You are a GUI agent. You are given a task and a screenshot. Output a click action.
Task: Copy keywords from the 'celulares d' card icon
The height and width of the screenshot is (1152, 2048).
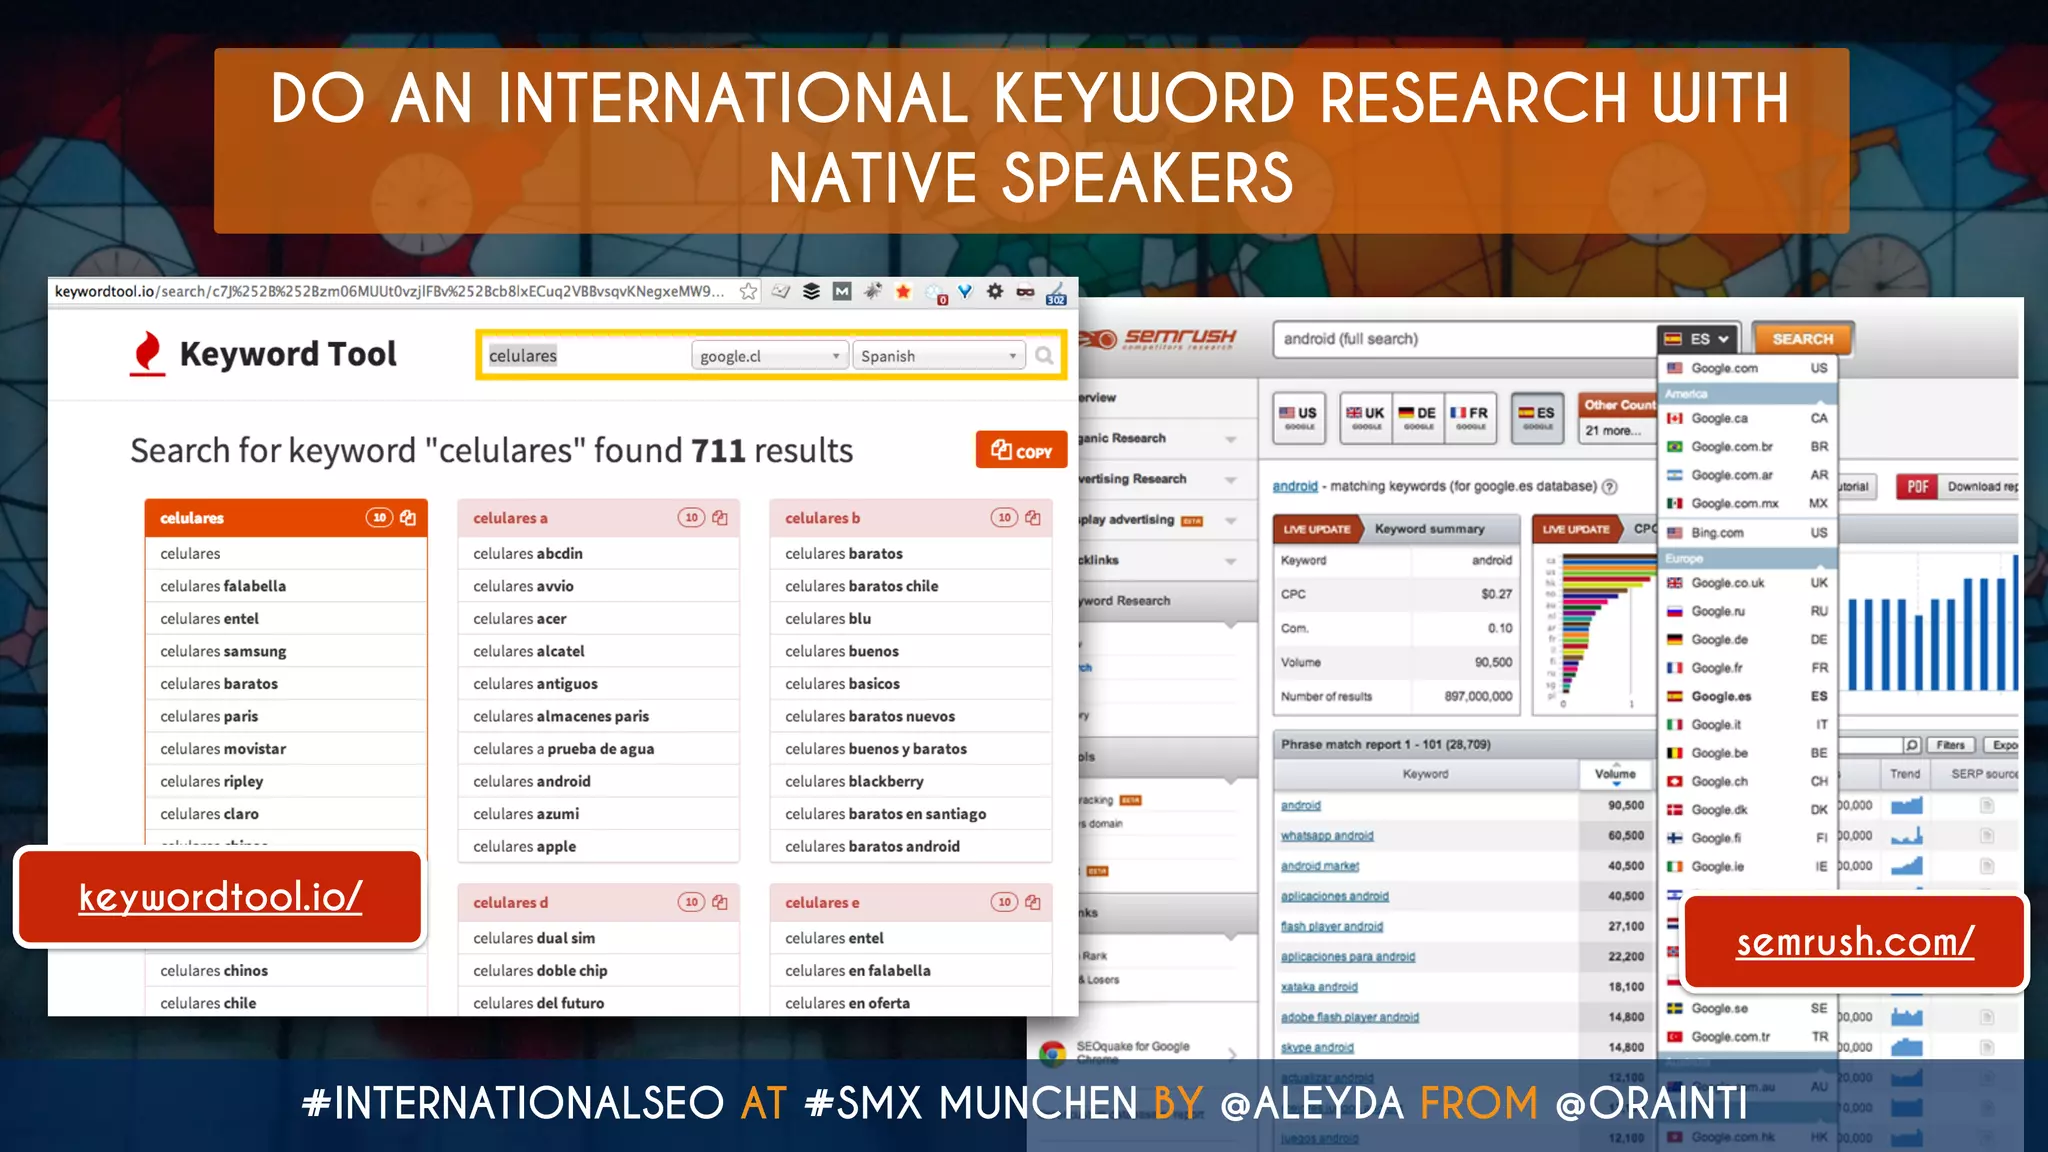pyautogui.click(x=720, y=902)
